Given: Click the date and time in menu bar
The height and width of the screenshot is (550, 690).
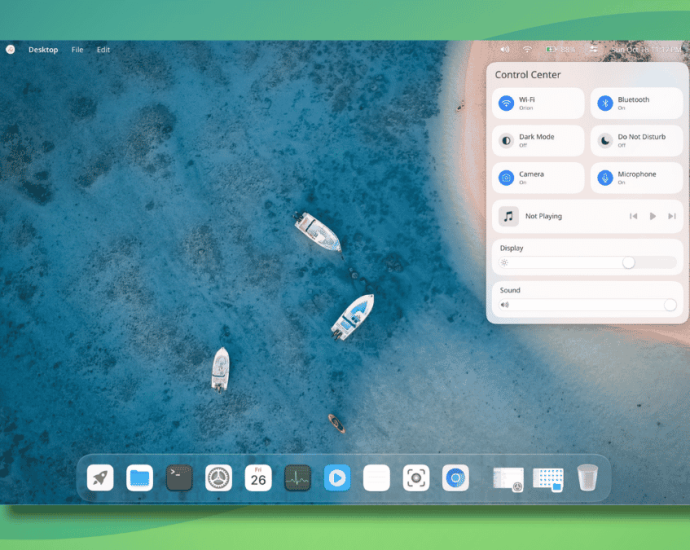Looking at the screenshot, I should tap(646, 49).
